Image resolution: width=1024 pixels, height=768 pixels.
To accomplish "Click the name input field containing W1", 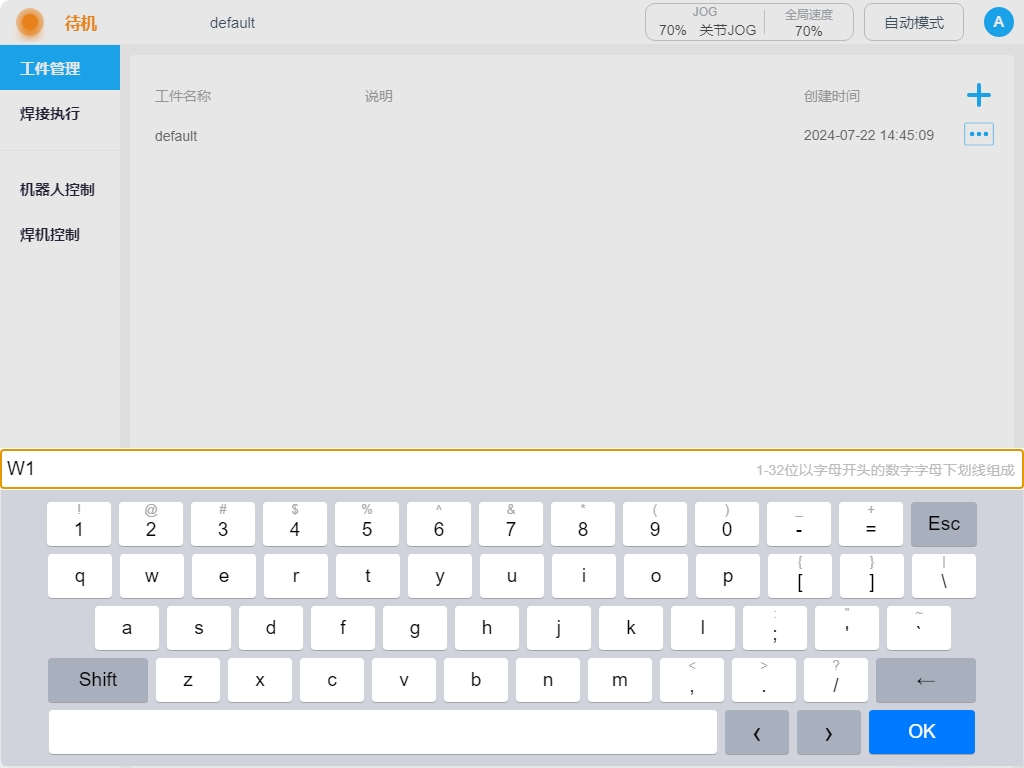I will [x=380, y=469].
